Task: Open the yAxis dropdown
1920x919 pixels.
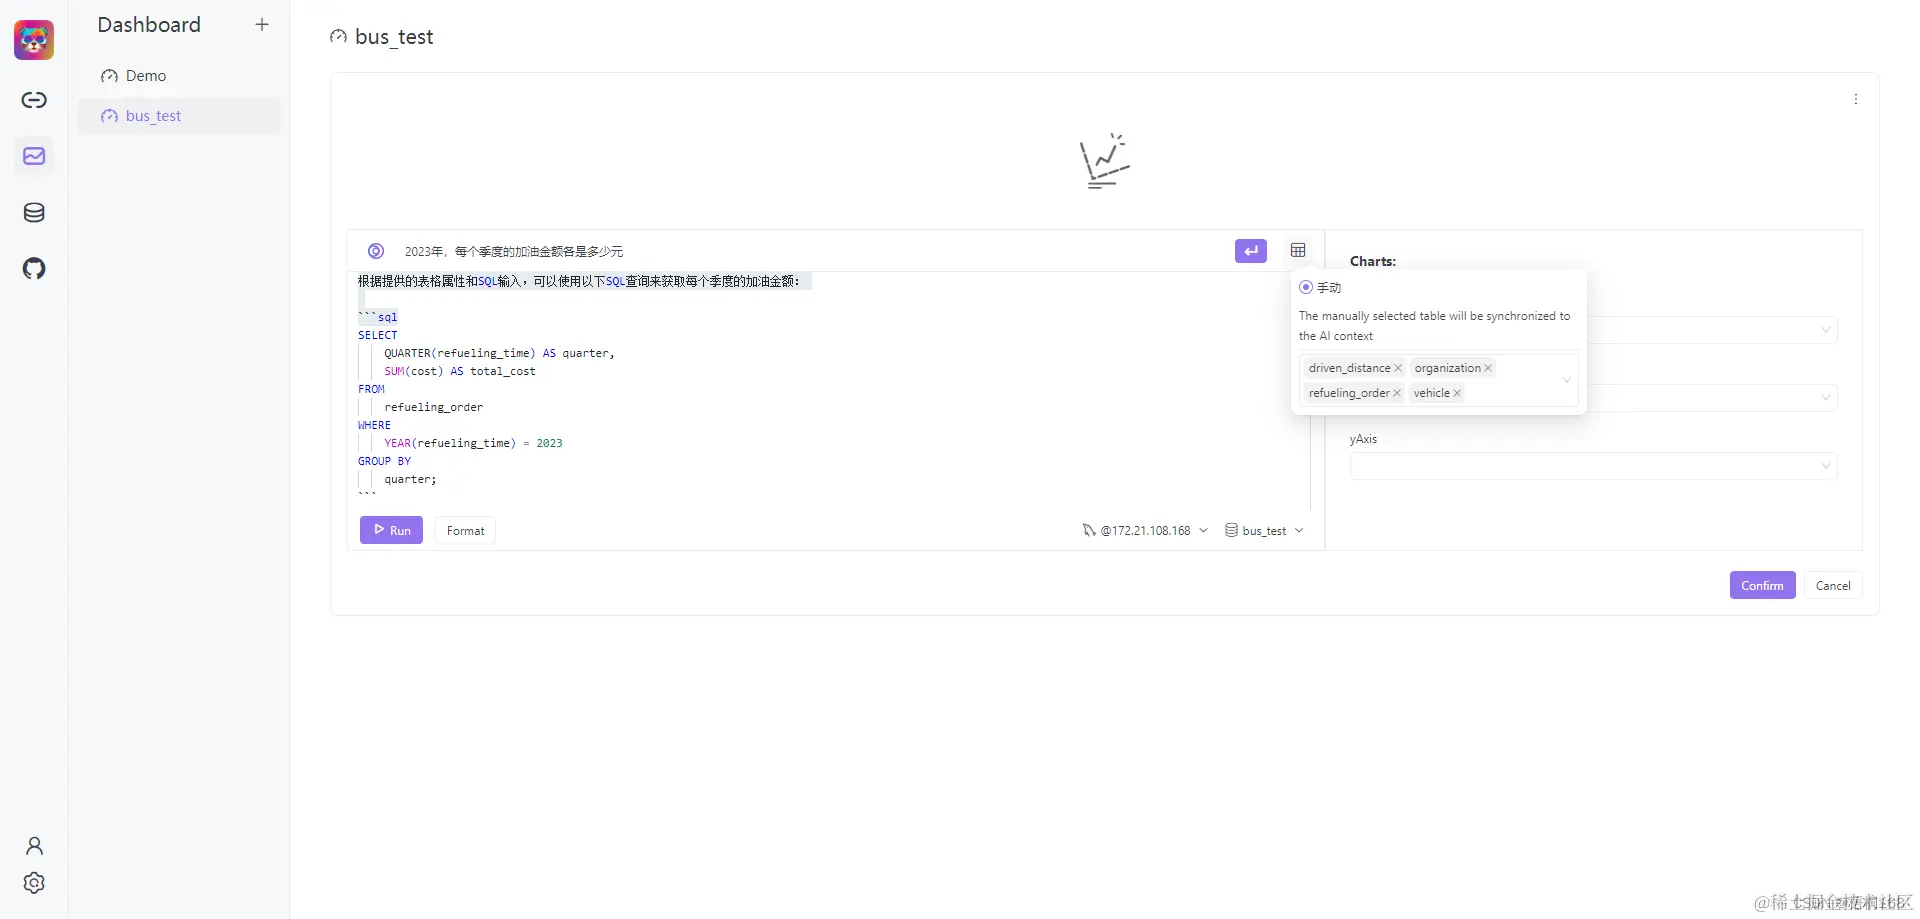Action: (1593, 466)
